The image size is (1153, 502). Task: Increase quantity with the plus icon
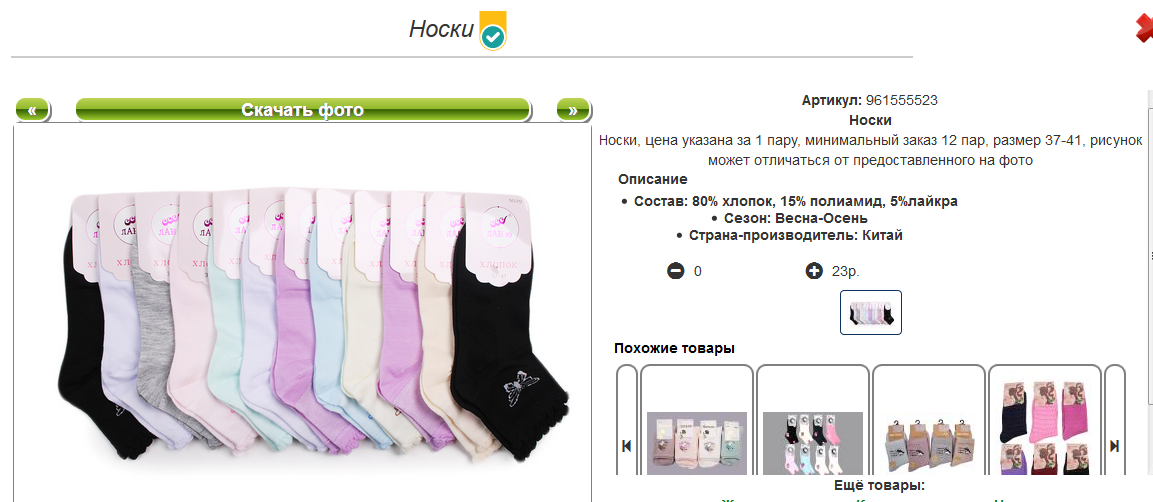point(813,271)
